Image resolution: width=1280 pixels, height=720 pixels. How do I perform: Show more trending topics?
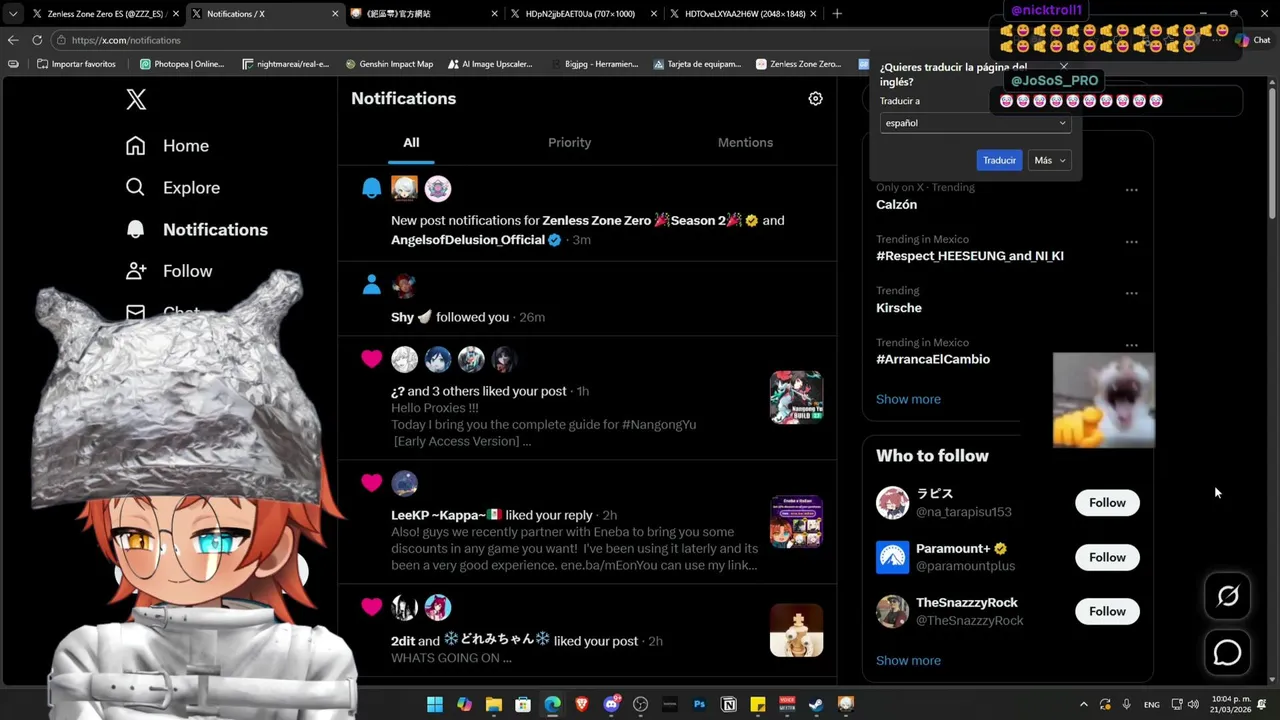908,399
